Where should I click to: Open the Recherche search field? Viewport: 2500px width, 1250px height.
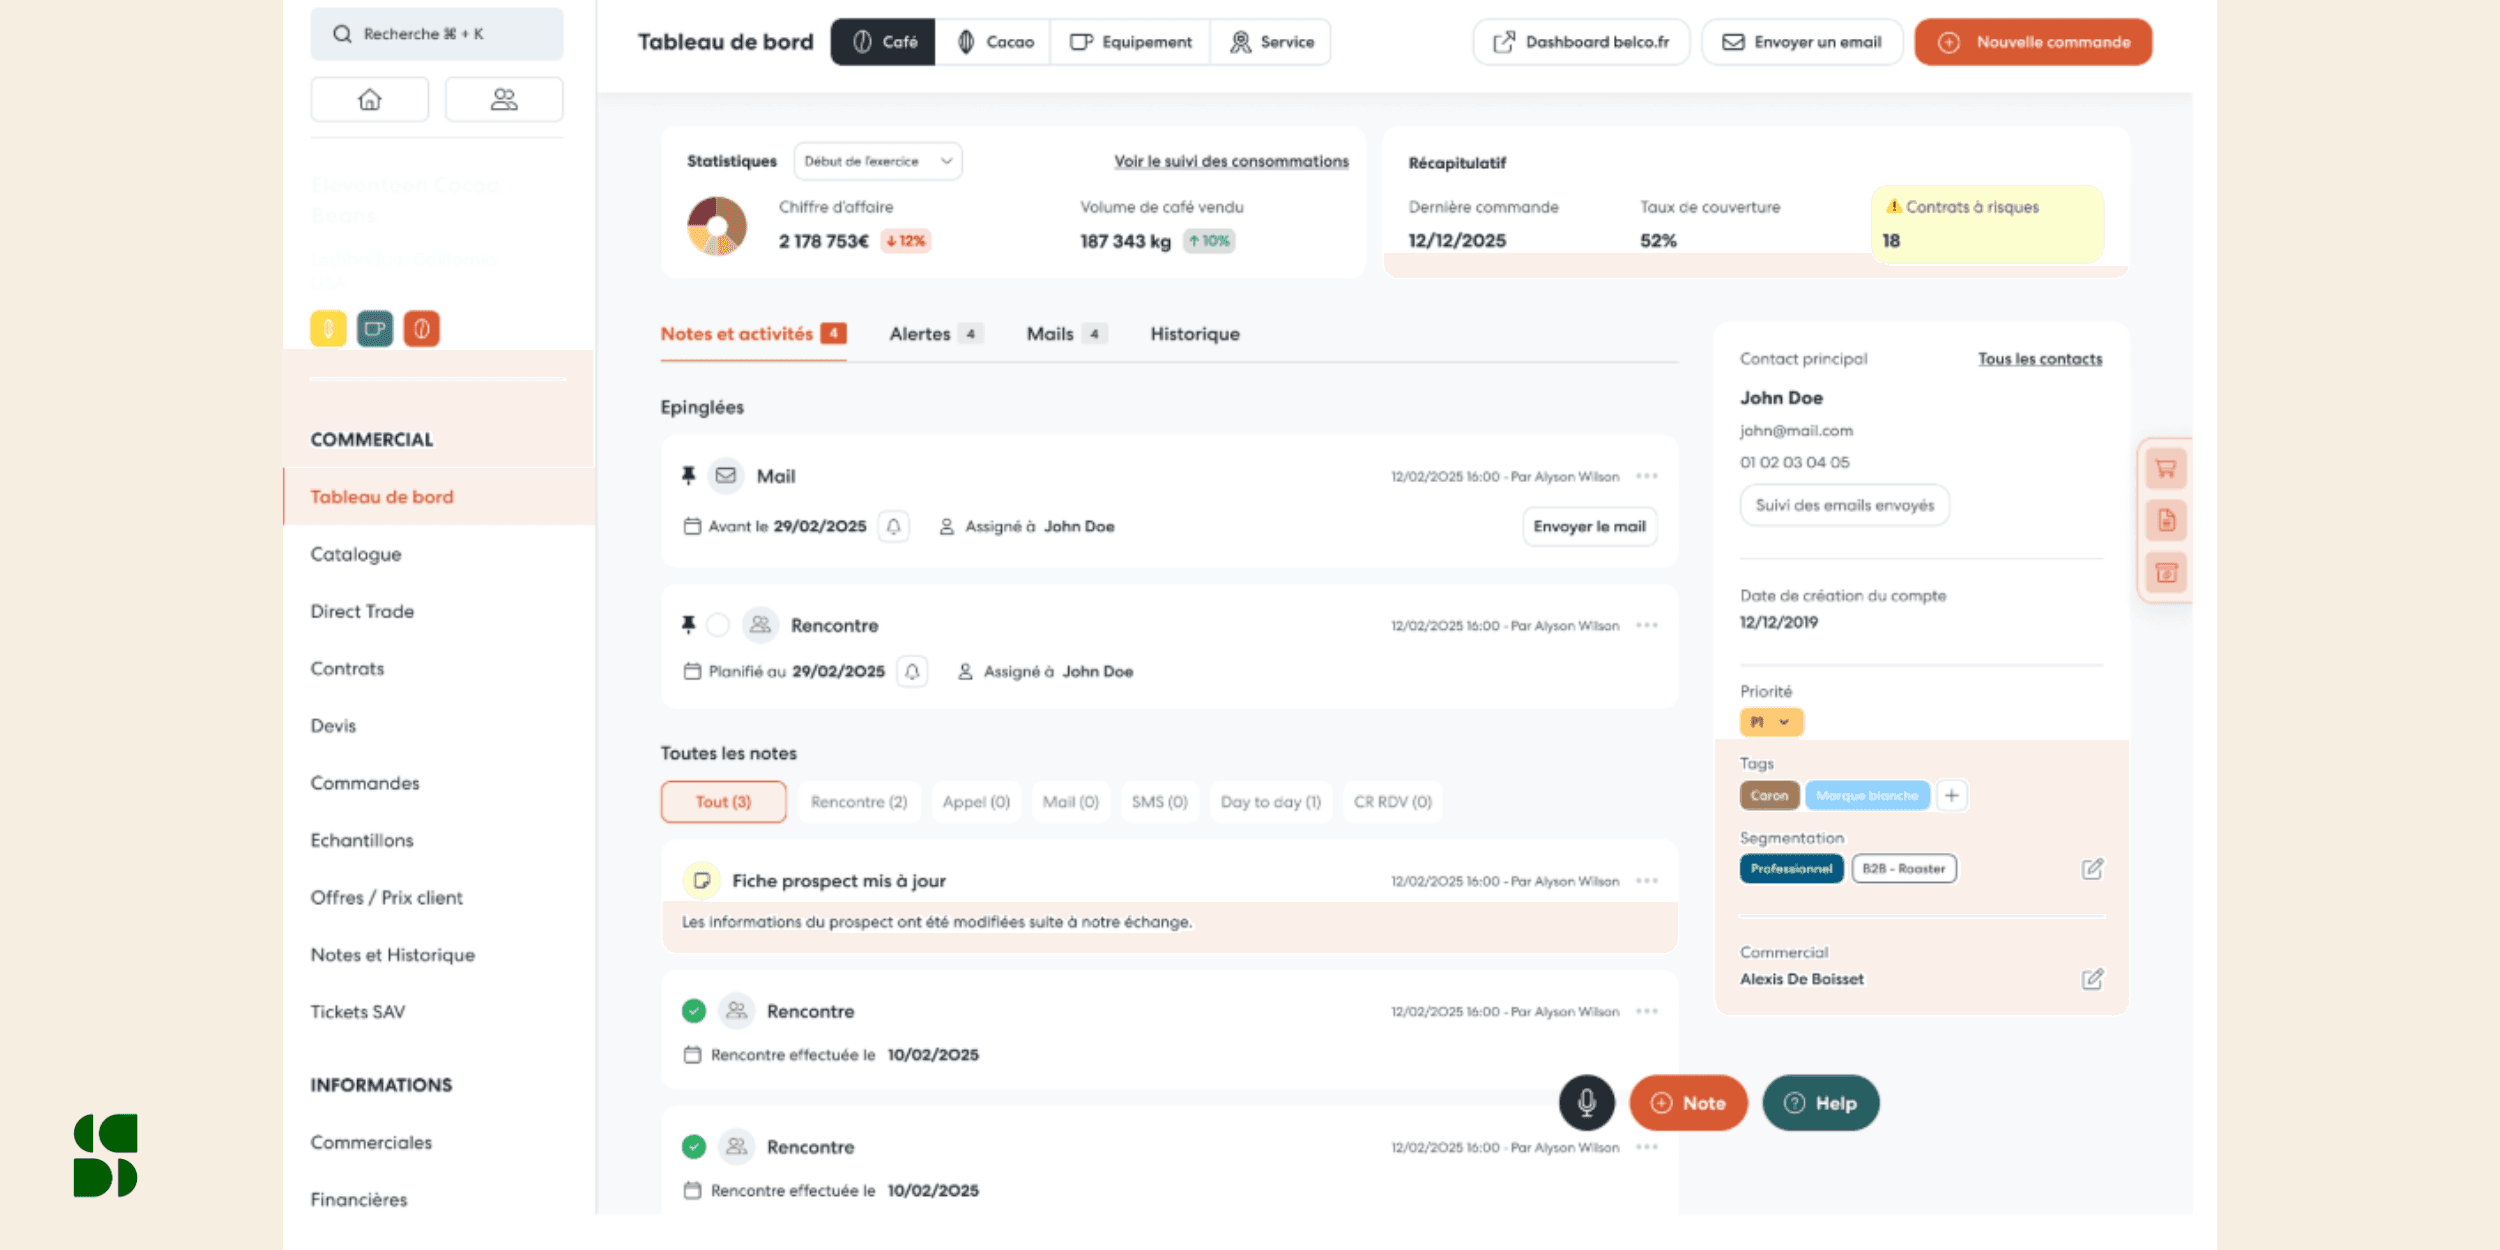click(437, 34)
